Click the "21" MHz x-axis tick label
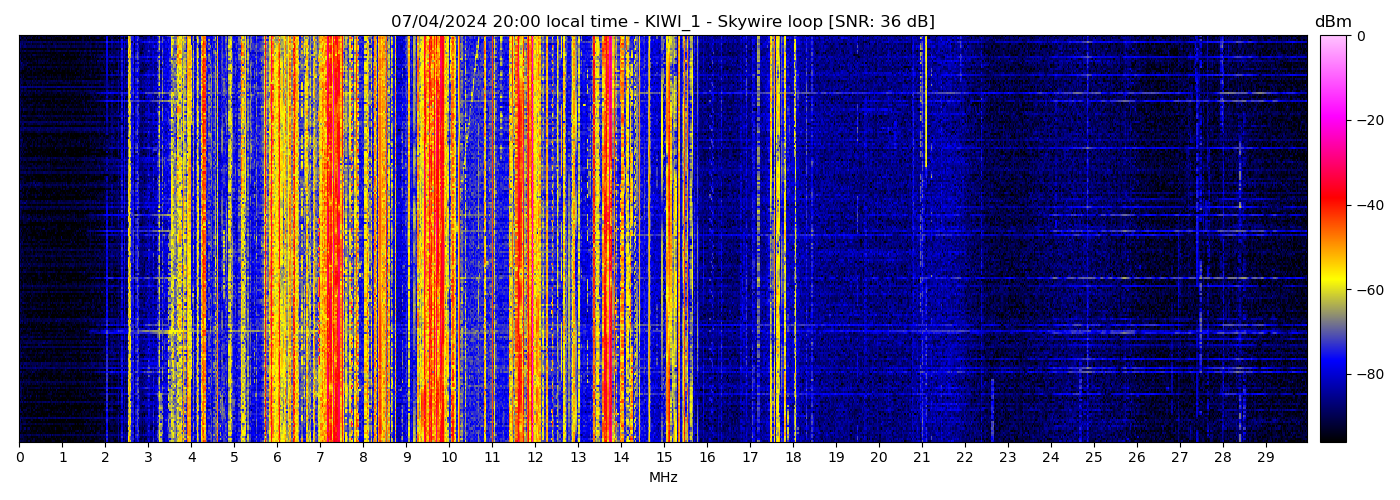The height and width of the screenshot is (500, 1400). point(921,458)
